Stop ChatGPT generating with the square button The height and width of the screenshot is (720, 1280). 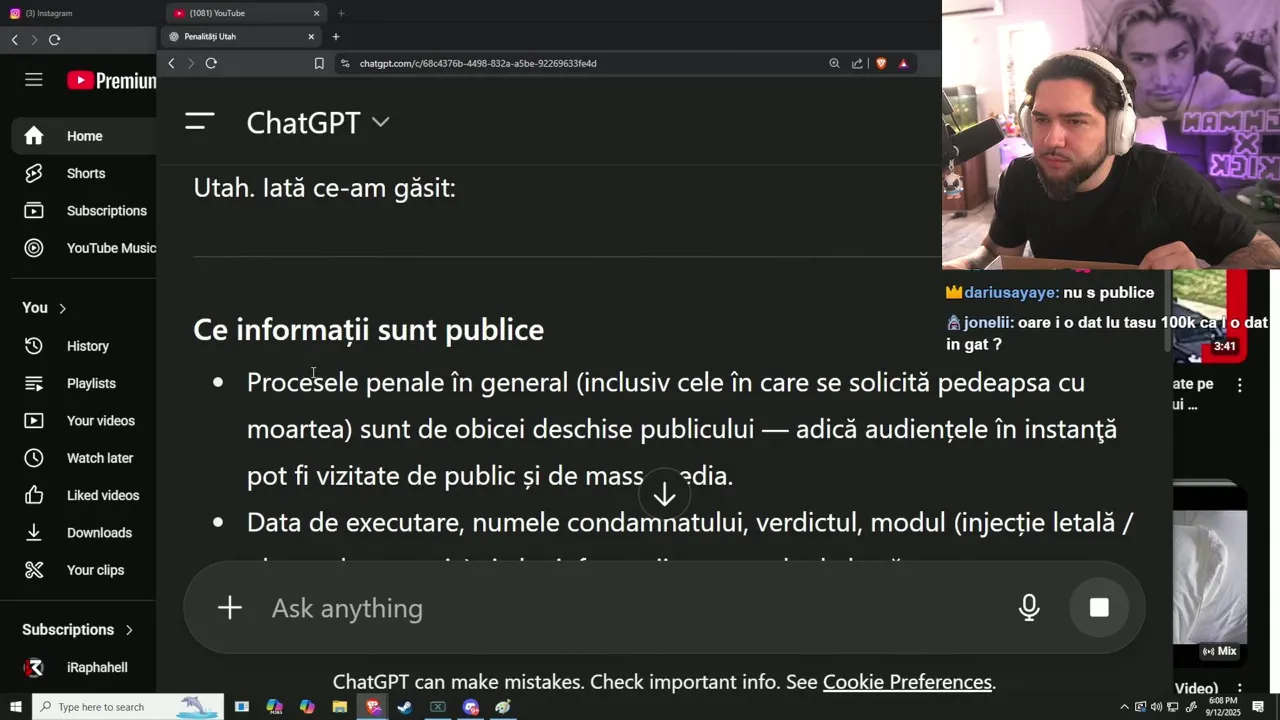pos(1099,607)
